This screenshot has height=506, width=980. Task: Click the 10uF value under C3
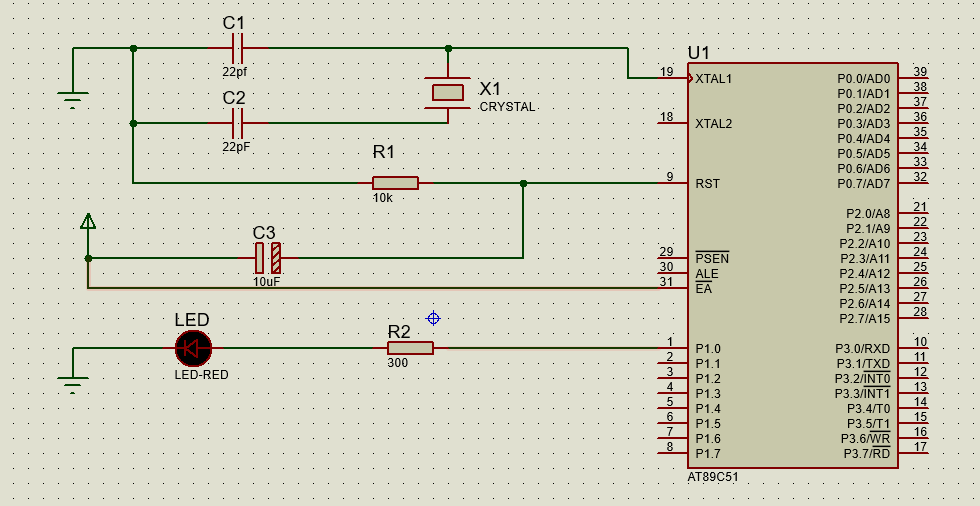pyautogui.click(x=266, y=282)
